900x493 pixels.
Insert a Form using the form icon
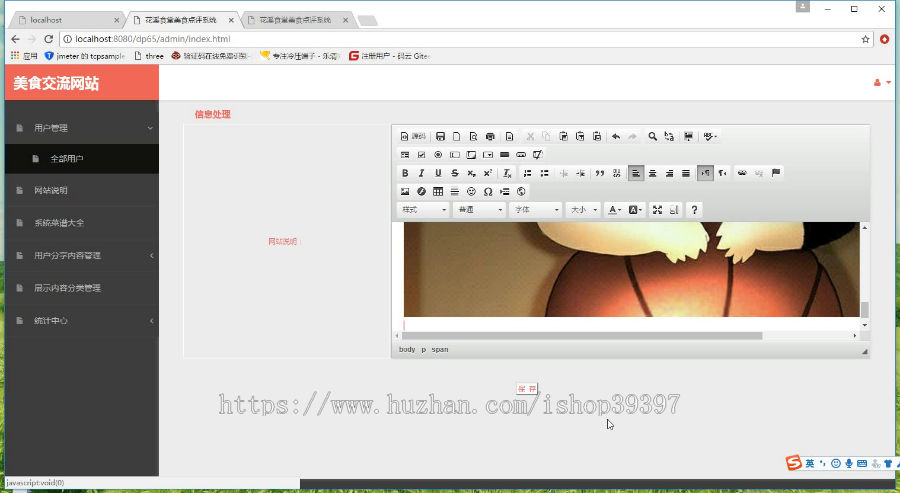pos(405,155)
